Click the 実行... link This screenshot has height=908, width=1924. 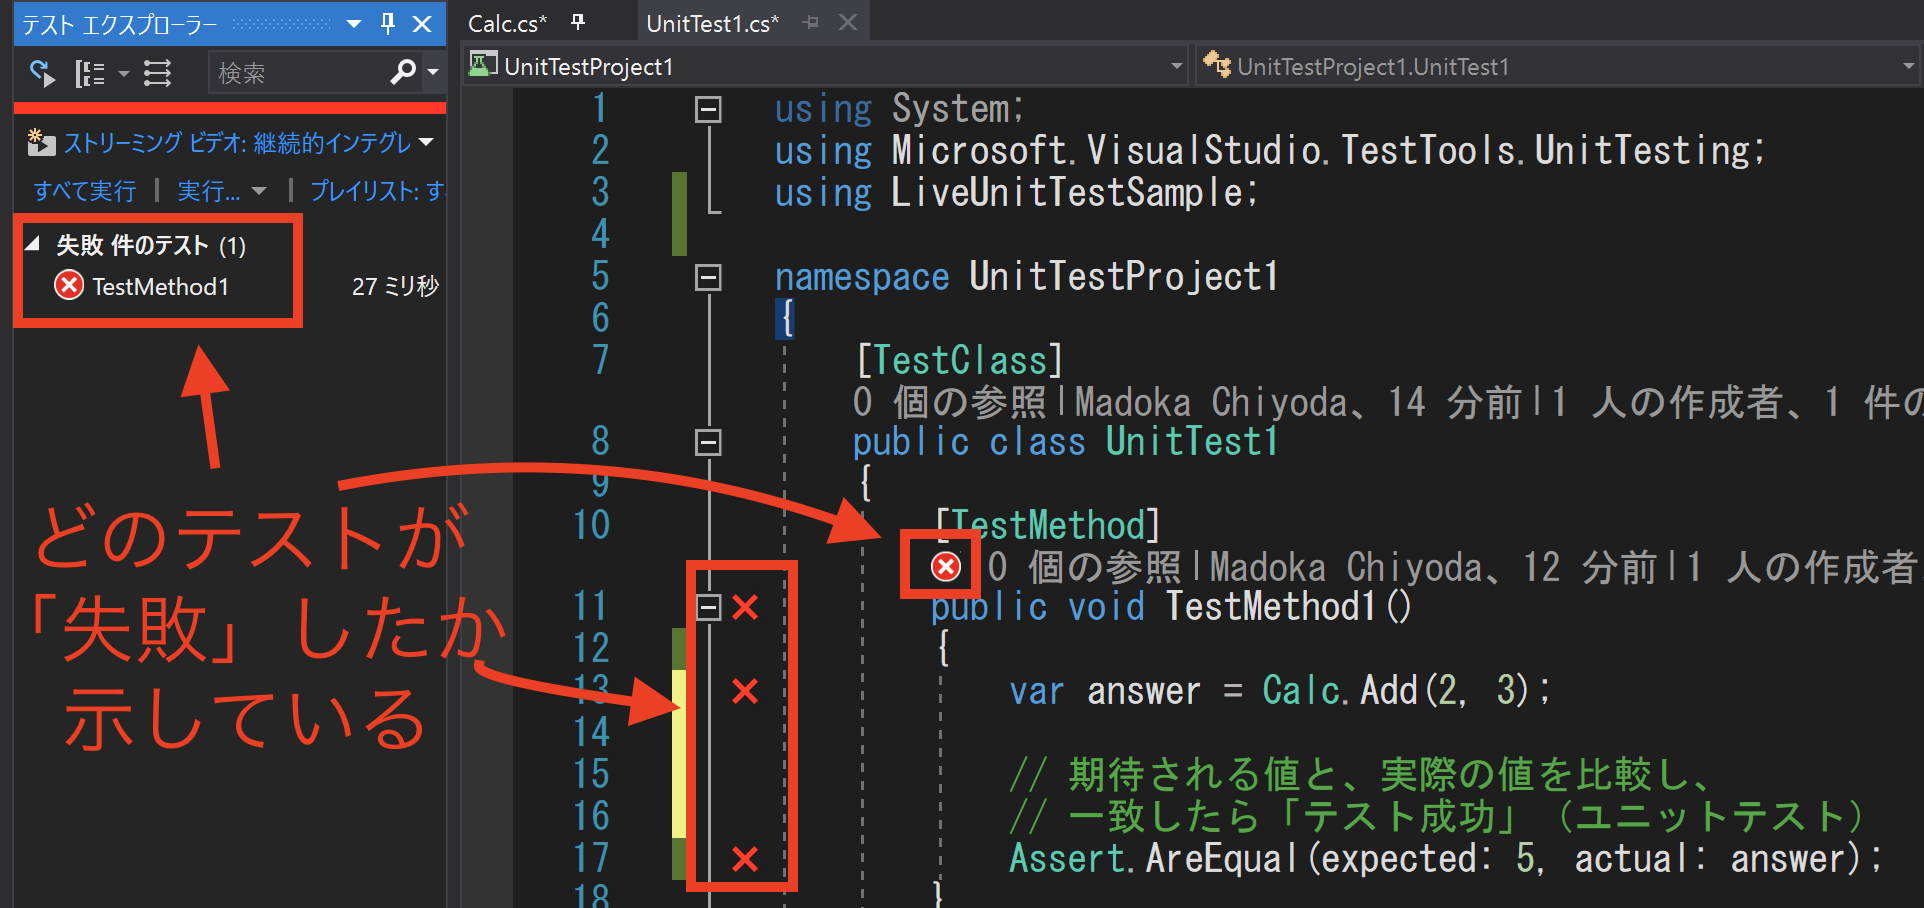tap(209, 190)
